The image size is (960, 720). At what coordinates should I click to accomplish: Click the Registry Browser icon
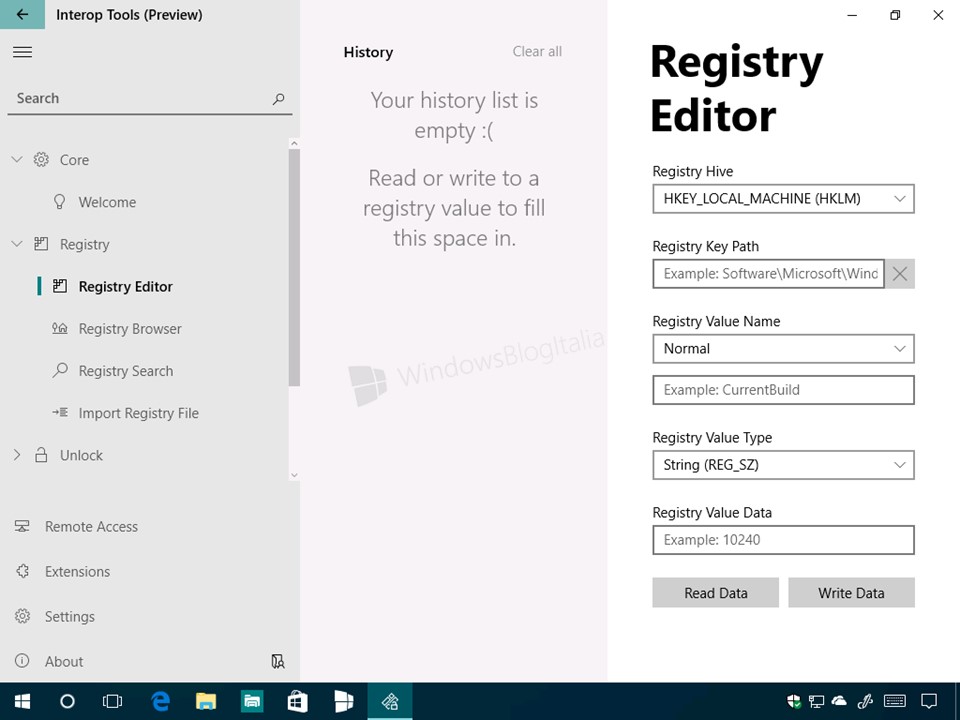(60, 328)
